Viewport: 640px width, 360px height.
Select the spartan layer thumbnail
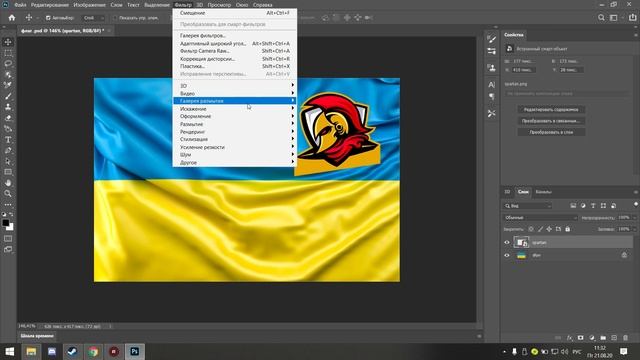[x=521, y=242]
